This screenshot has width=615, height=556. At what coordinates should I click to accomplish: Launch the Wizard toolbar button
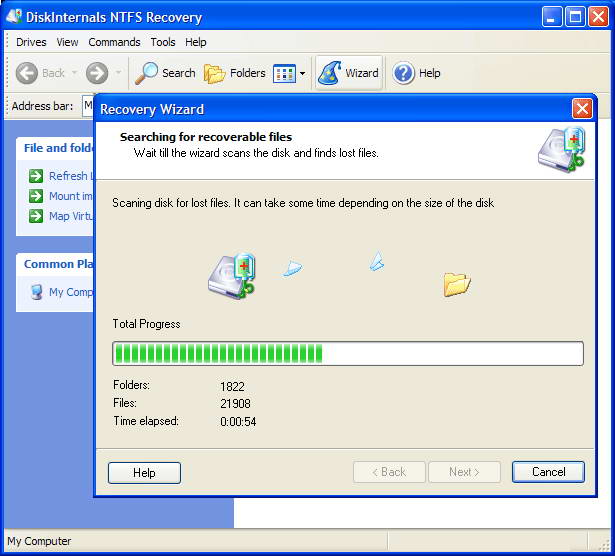click(x=349, y=73)
